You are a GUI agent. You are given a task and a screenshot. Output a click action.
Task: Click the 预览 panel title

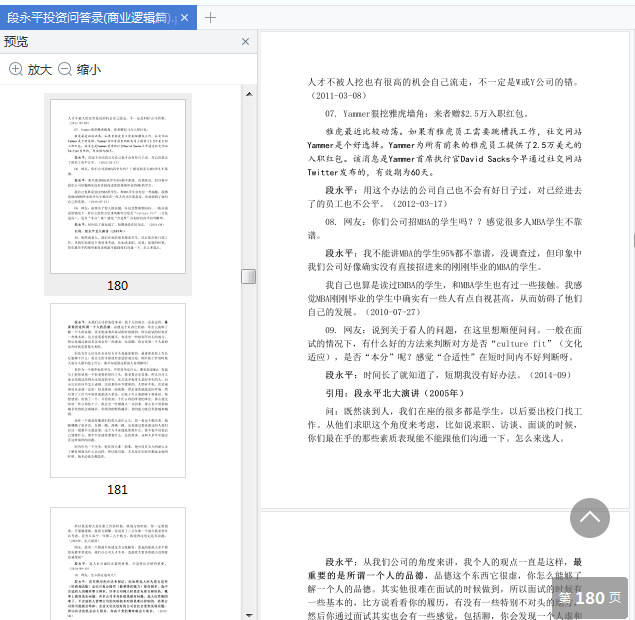click(16, 41)
